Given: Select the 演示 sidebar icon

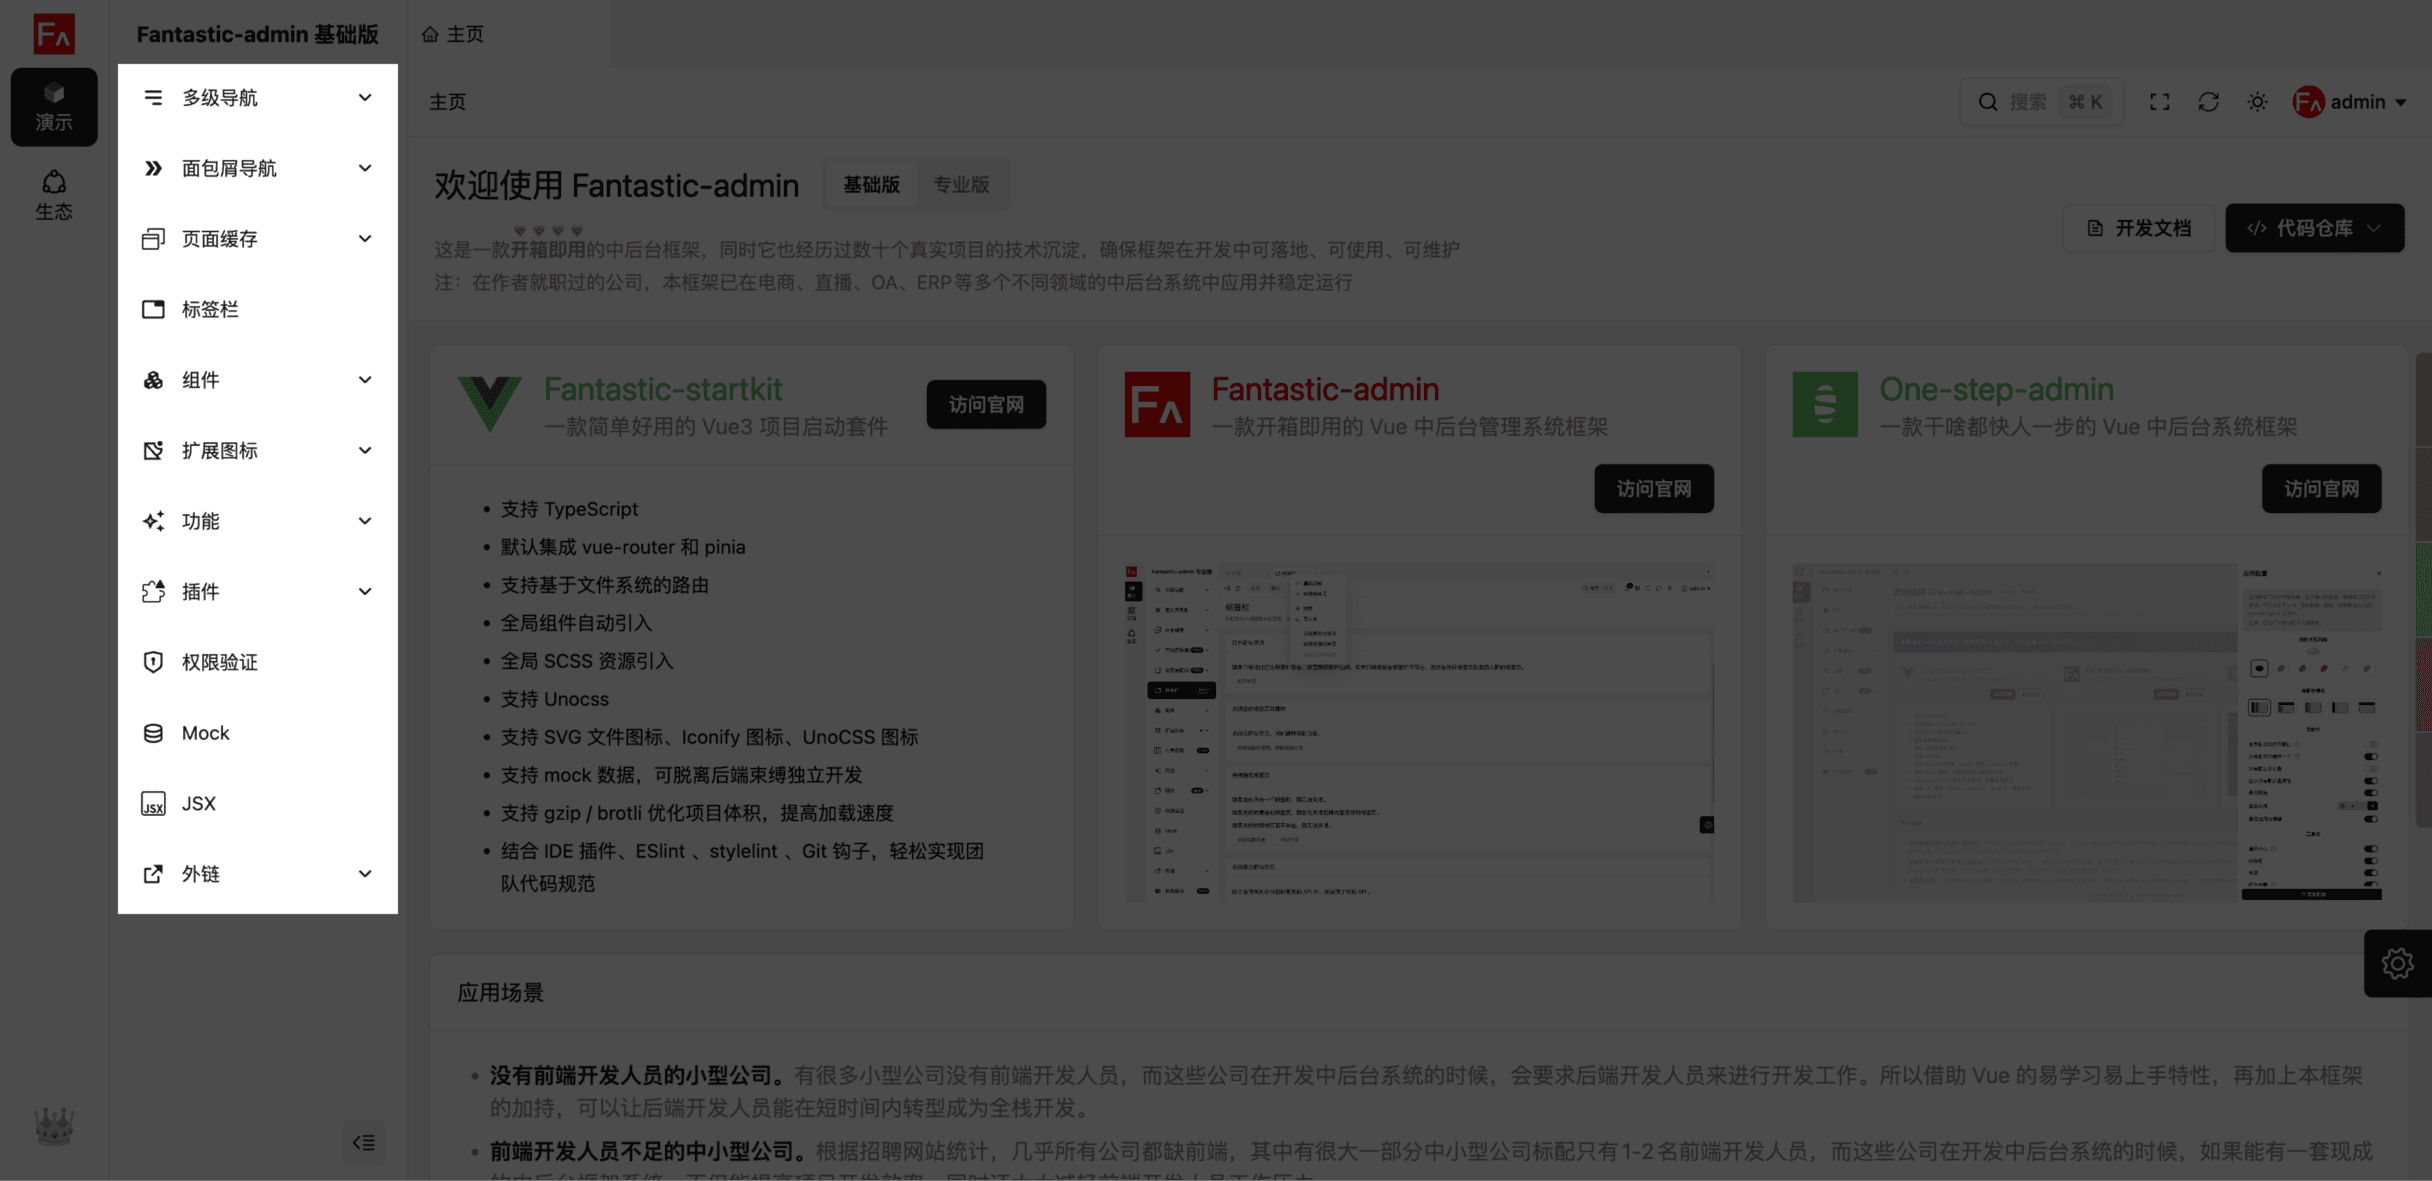Looking at the screenshot, I should pyautogui.click(x=54, y=107).
